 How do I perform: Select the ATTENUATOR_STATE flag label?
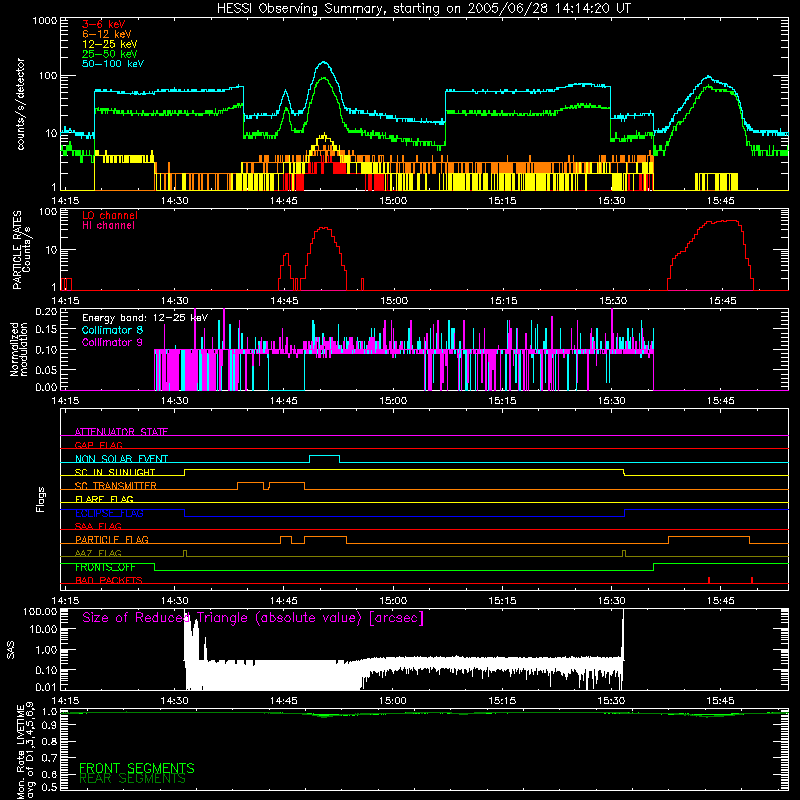point(121,432)
